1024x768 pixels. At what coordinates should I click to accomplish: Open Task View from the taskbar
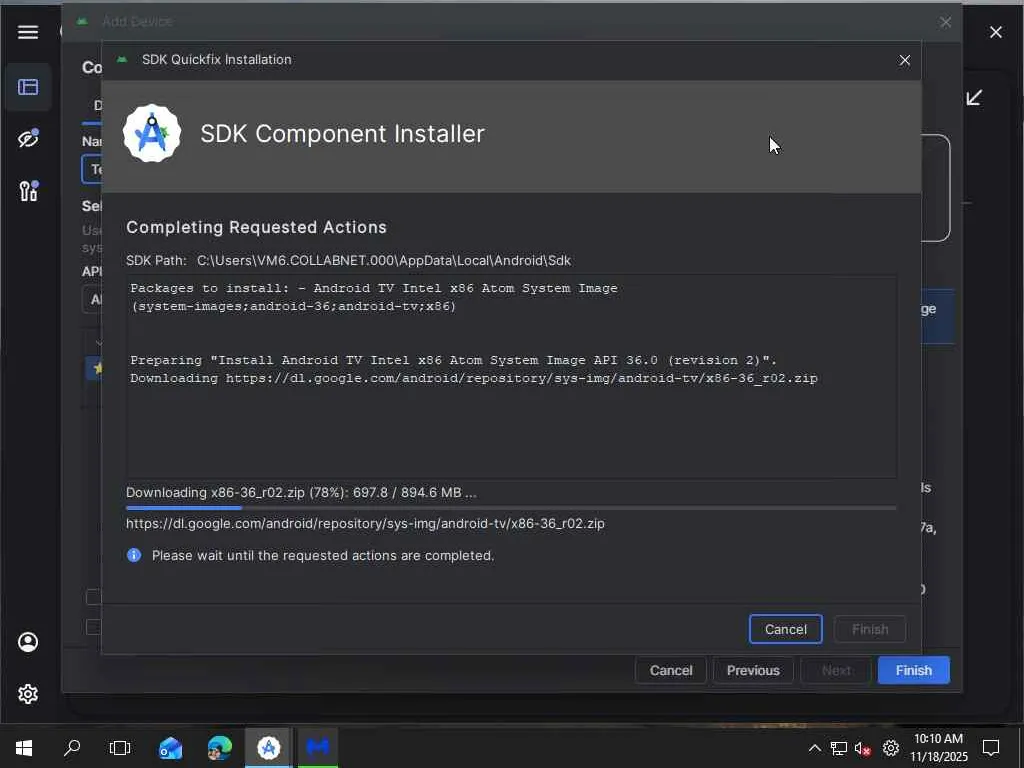pyautogui.click(x=120, y=748)
